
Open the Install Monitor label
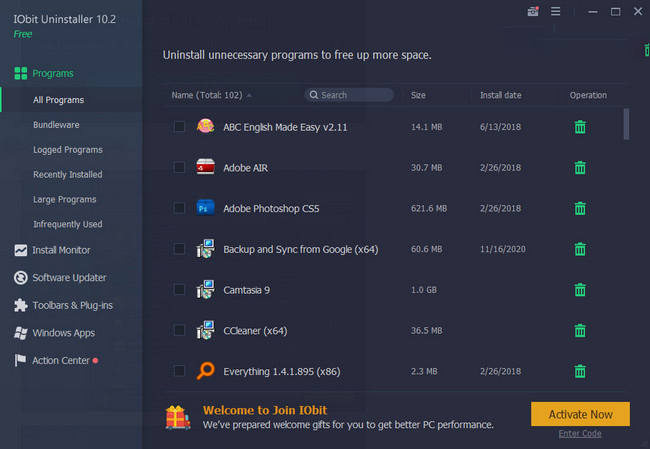61,250
